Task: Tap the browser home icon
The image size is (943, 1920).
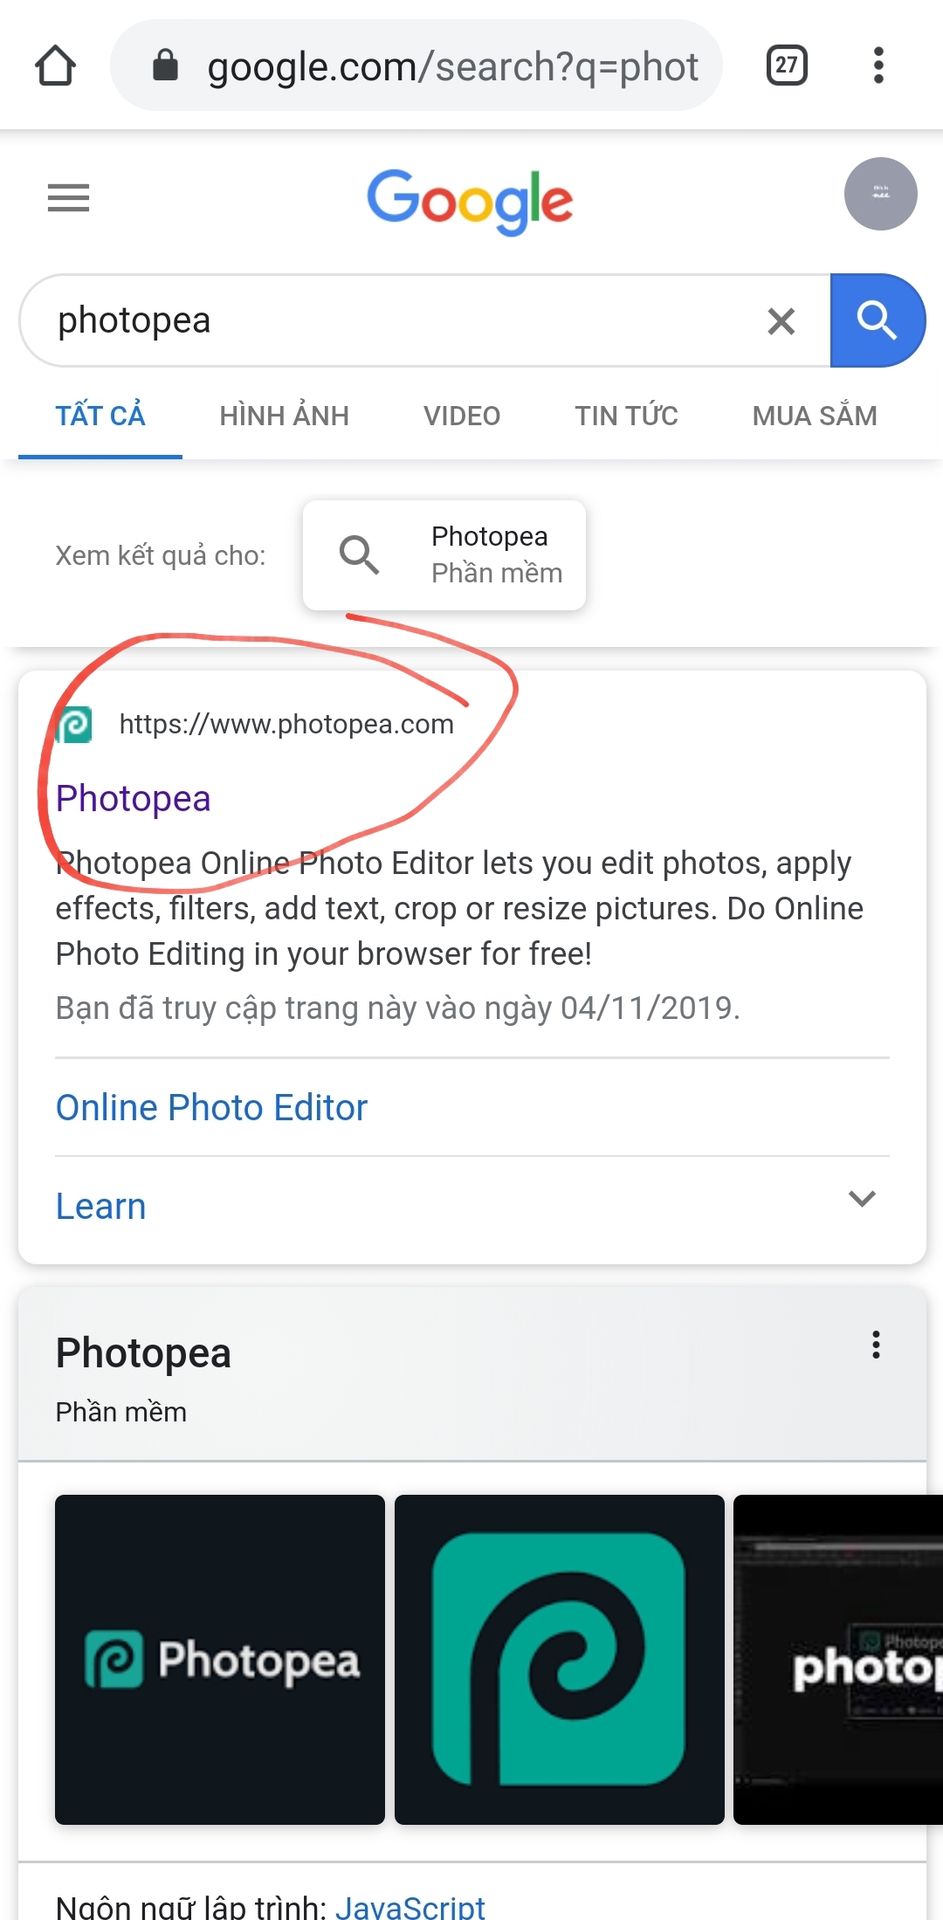Action: coord(56,66)
